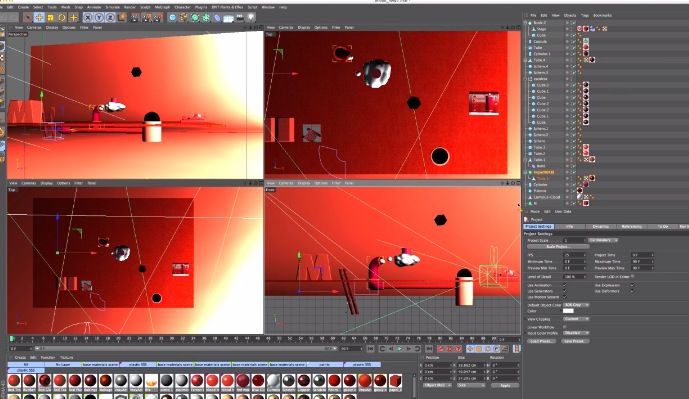Enable the Linear Workflow checkbox
This screenshot has width=689, height=399.
[x=565, y=327]
